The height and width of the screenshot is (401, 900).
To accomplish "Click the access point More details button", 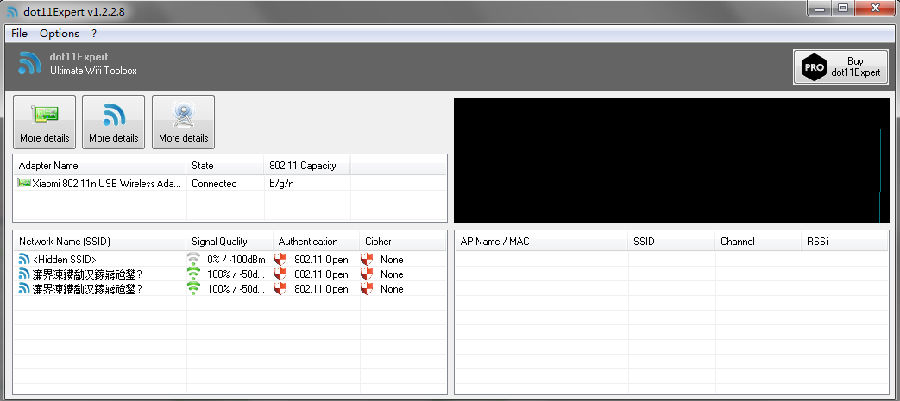I will 183,122.
